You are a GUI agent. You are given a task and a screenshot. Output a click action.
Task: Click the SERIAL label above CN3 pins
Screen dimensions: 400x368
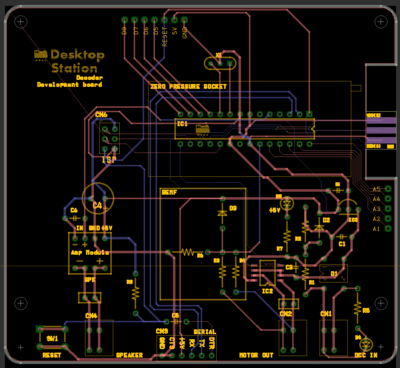(205, 332)
